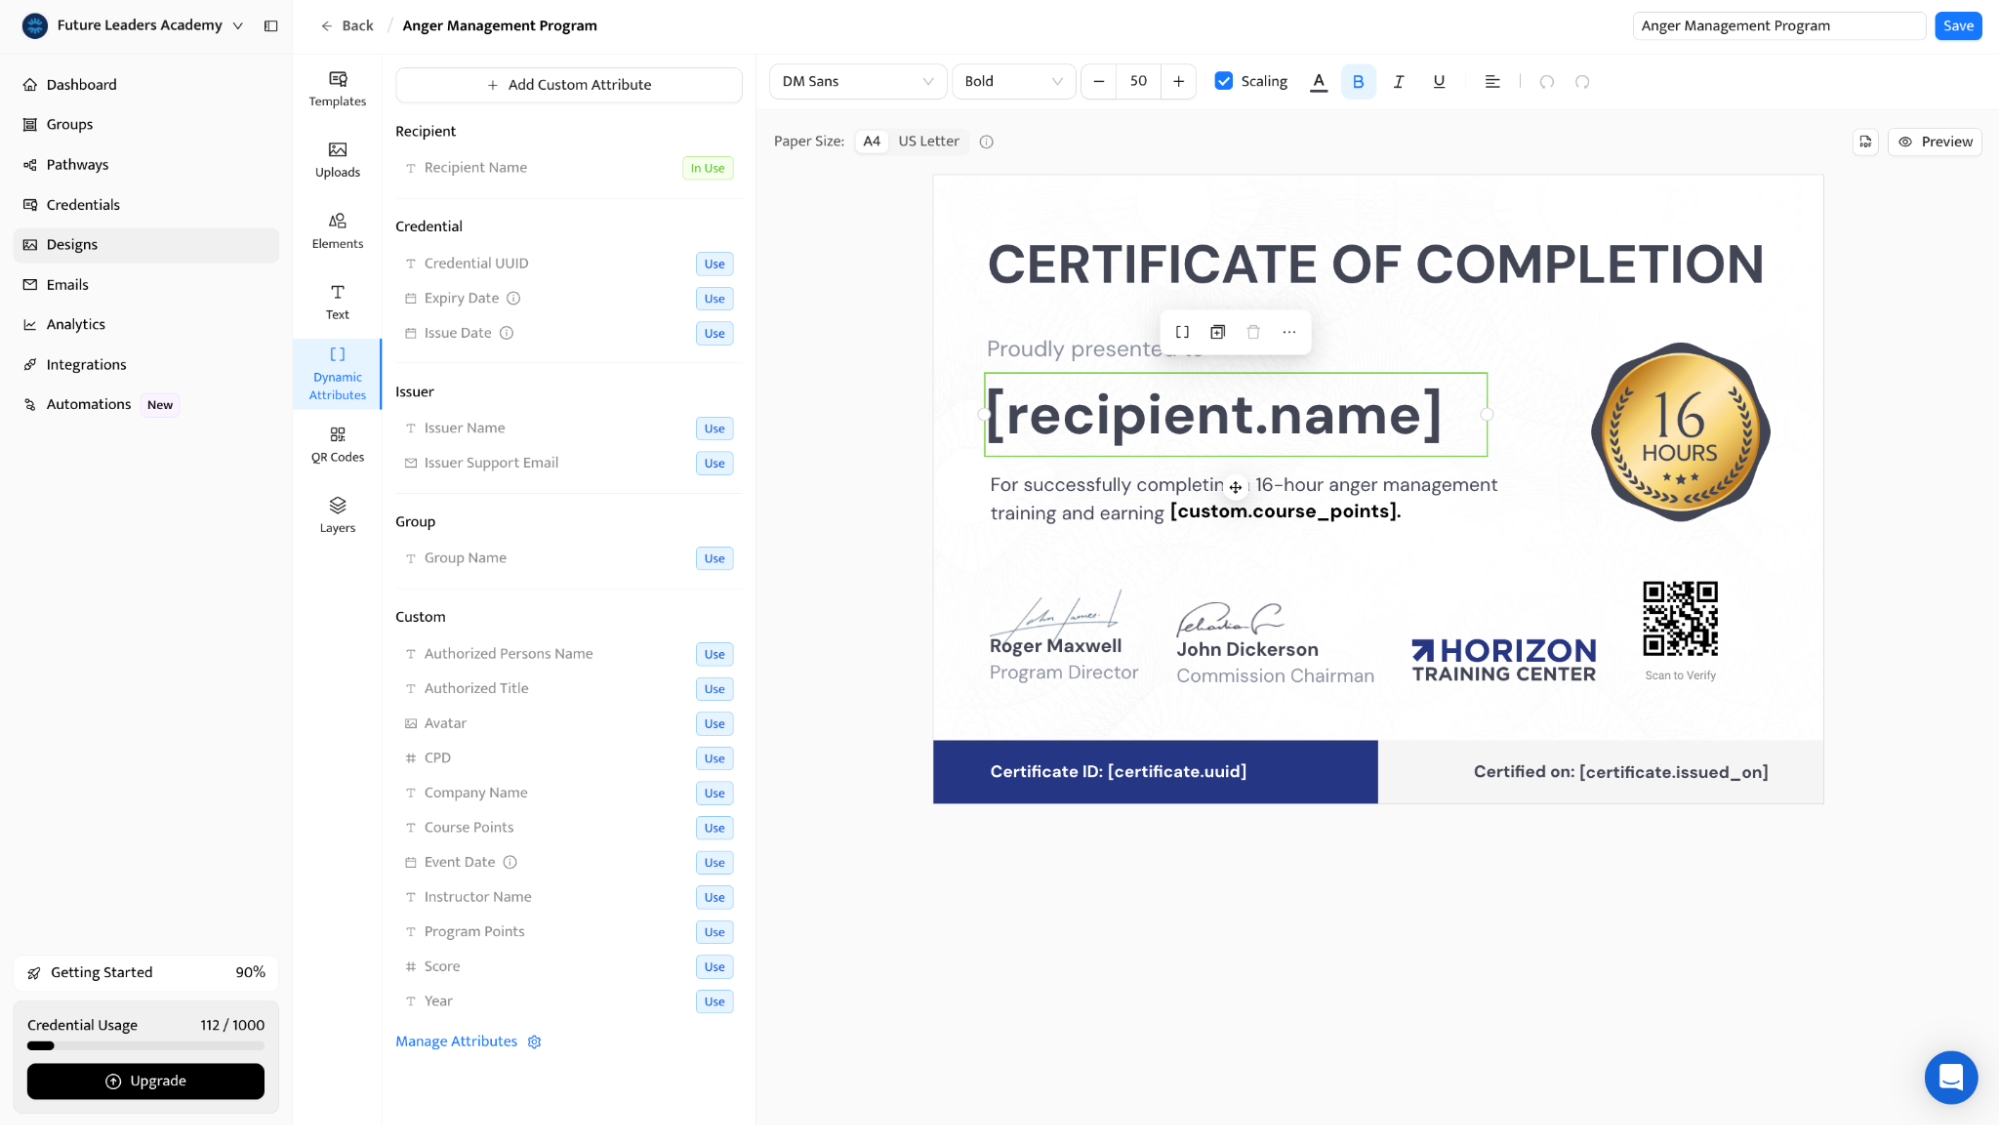Switch to the Templates tab
This screenshot has width=1999, height=1126.
(337, 88)
